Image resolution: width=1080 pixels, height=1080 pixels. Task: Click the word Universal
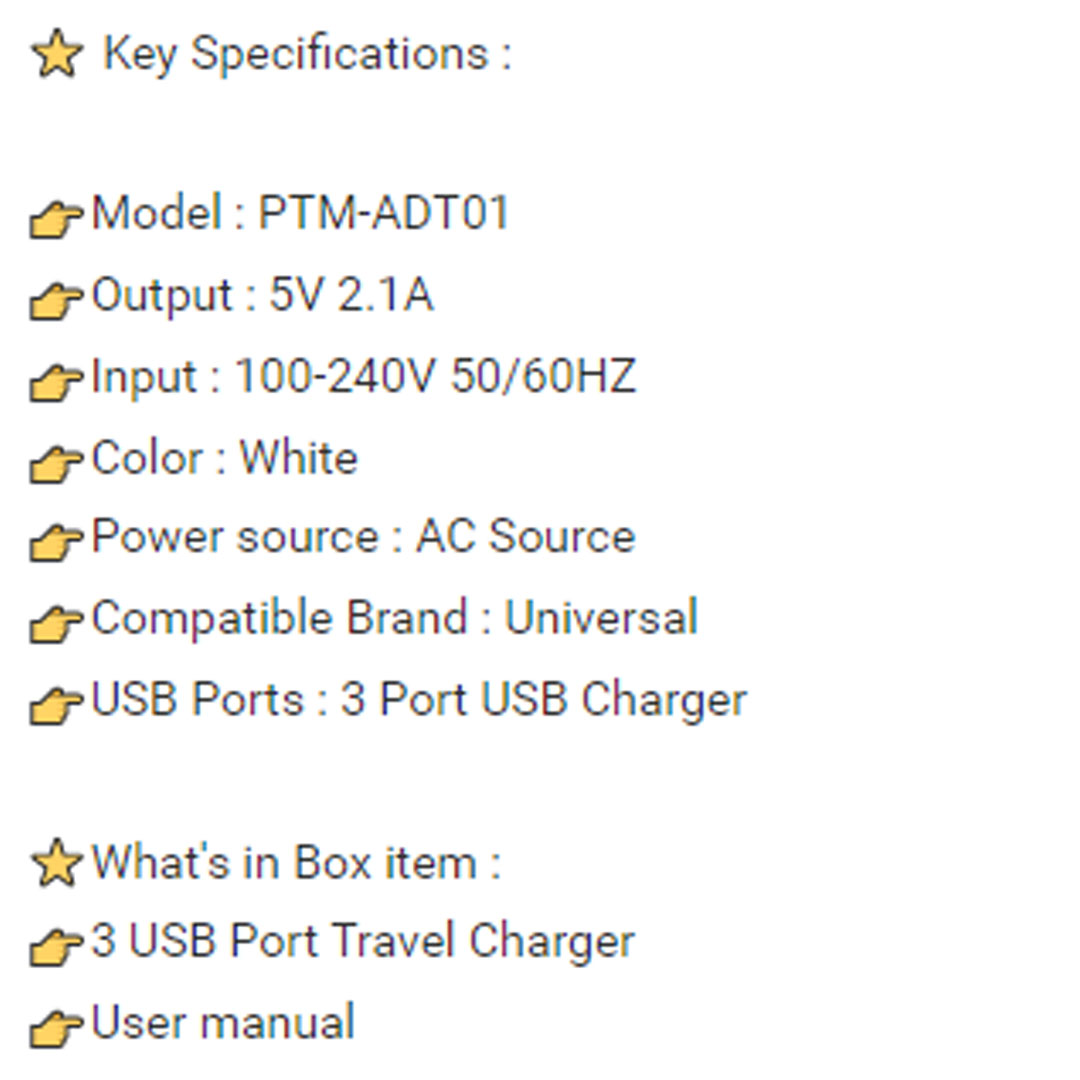point(601,618)
